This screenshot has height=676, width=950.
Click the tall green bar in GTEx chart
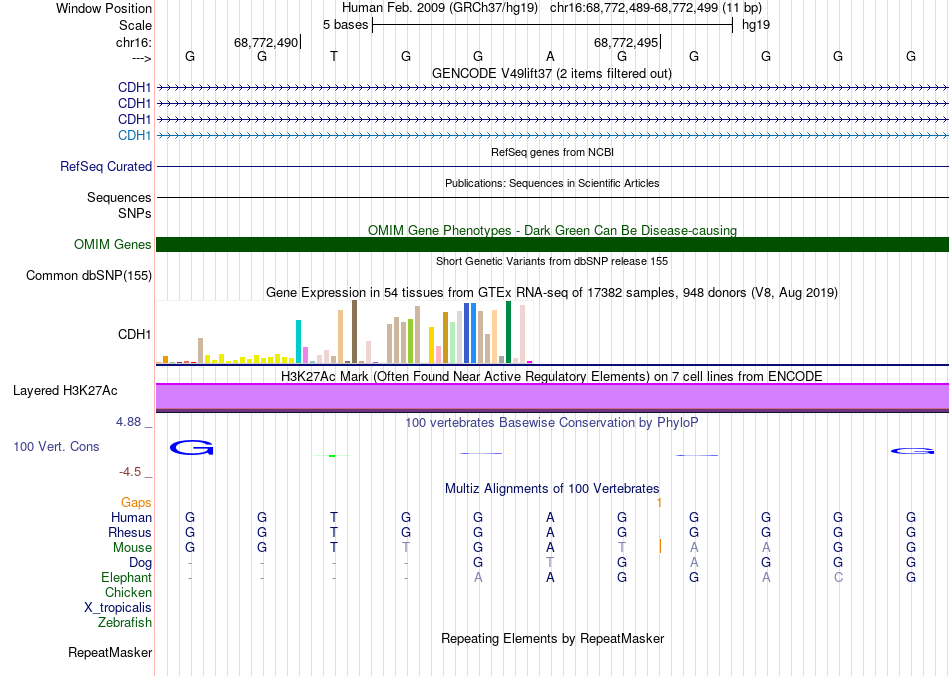[x=508, y=332]
